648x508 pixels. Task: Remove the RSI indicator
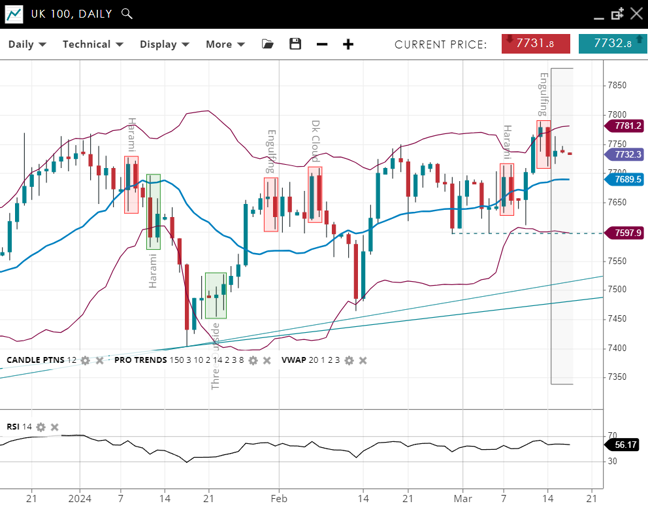click(55, 427)
